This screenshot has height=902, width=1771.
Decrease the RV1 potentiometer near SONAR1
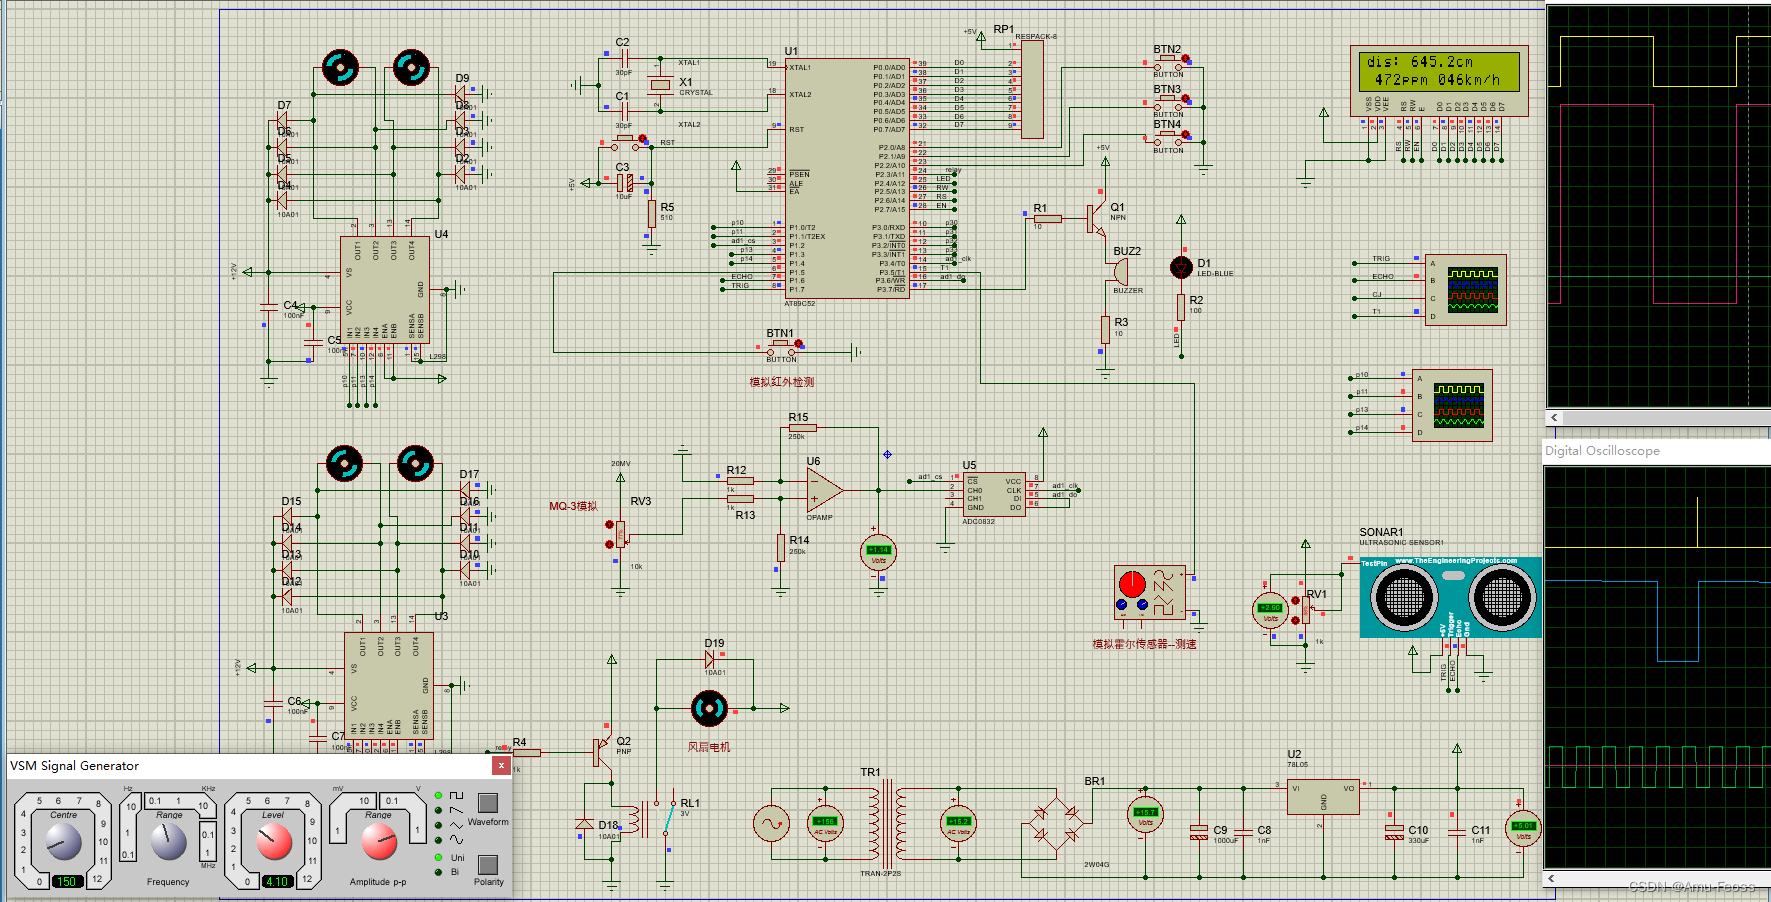click(1295, 620)
